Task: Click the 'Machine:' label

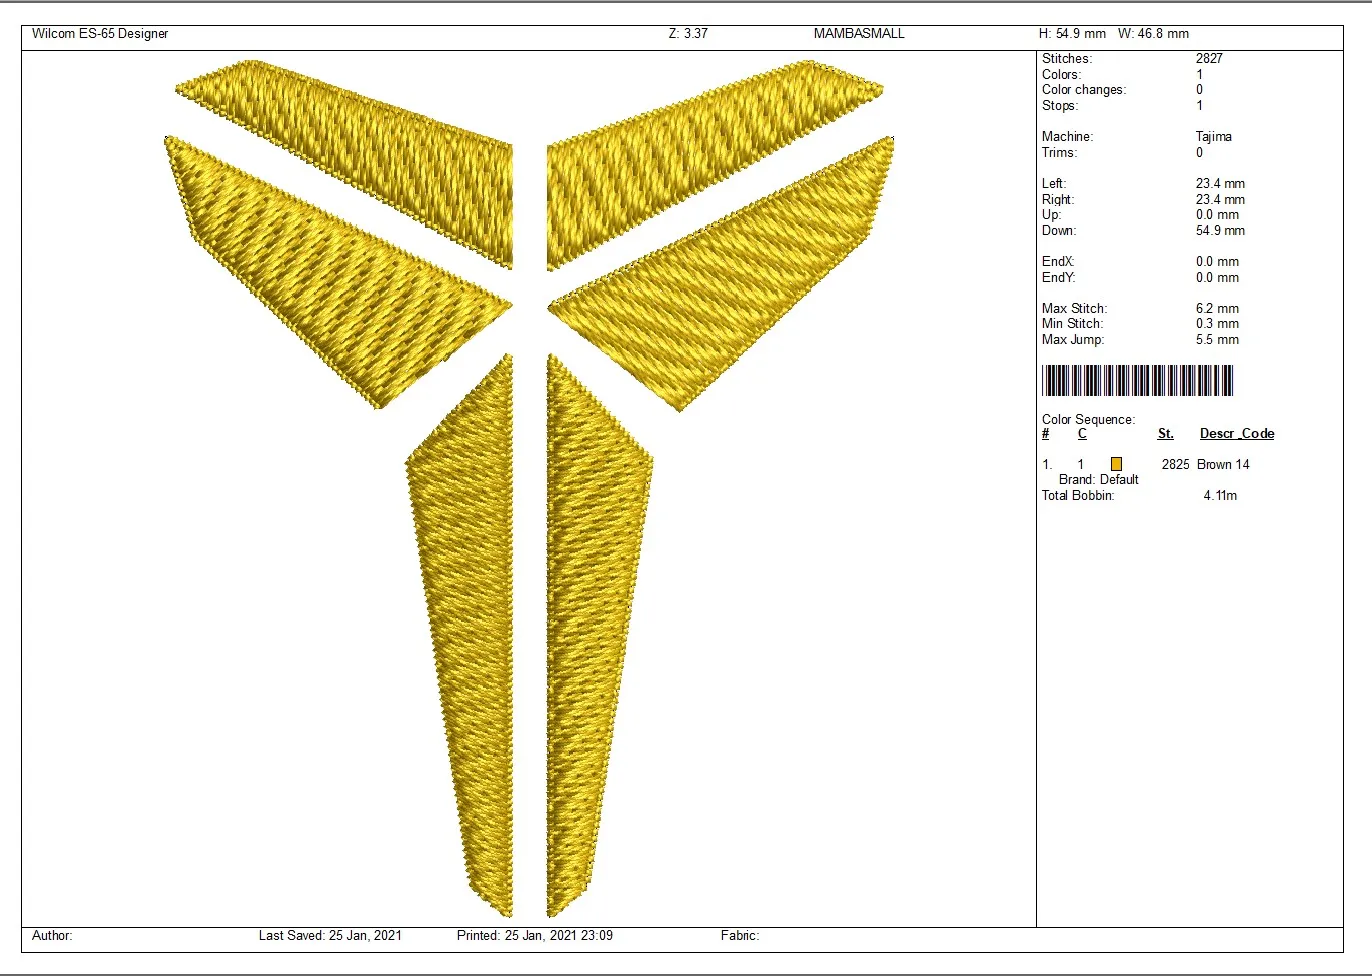Action: 1067,136
